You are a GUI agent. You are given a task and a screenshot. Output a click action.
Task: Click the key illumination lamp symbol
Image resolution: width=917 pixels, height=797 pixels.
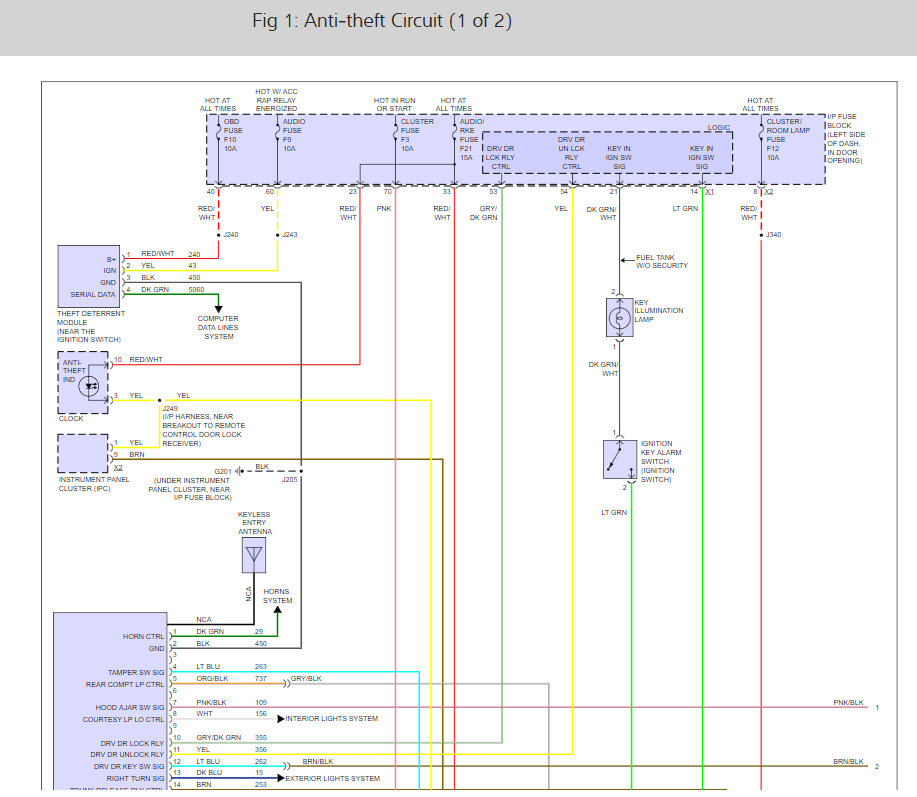[619, 318]
